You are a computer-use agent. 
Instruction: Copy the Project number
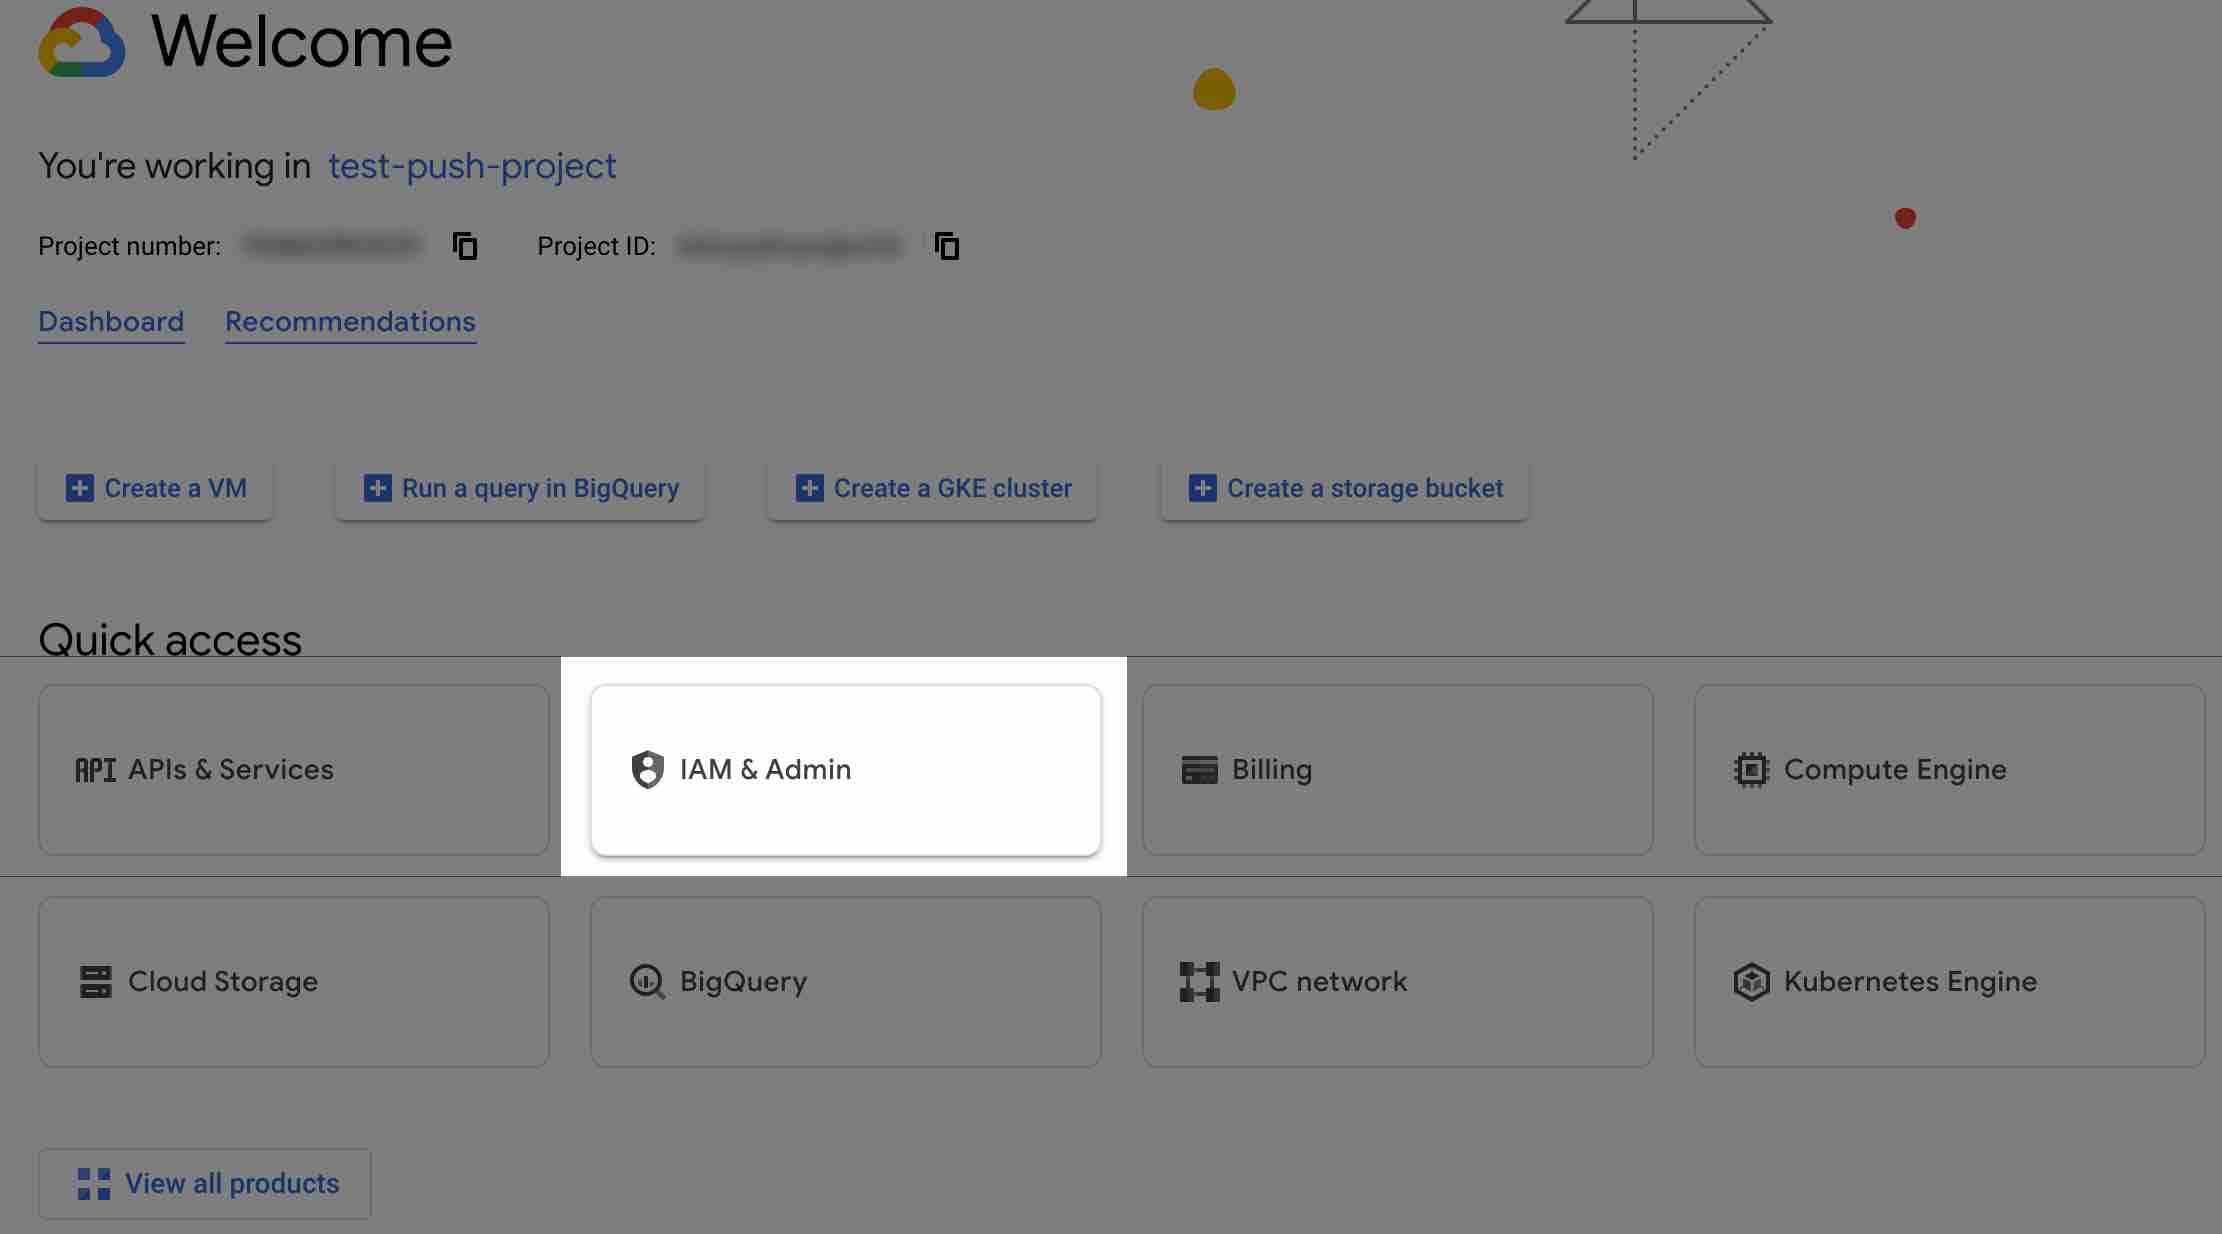tap(466, 245)
